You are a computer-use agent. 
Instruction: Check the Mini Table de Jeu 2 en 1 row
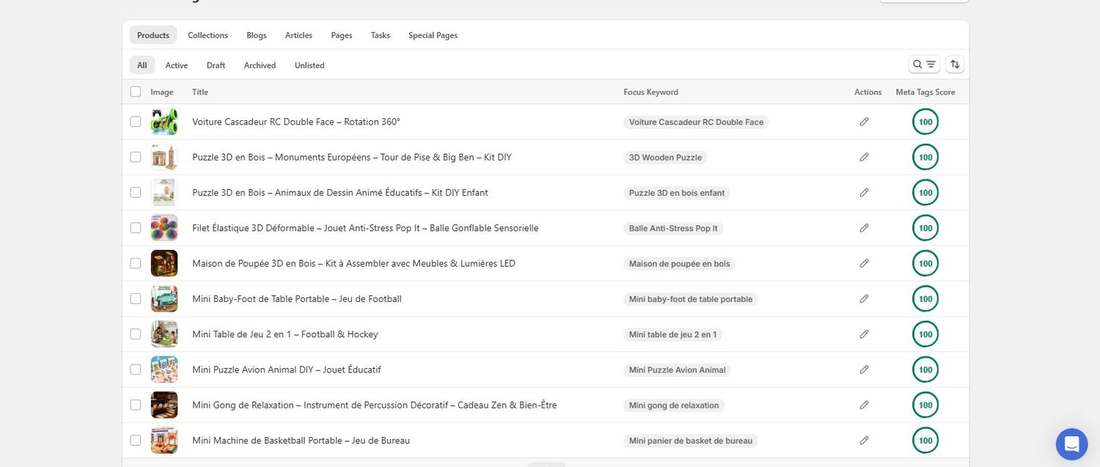(135, 334)
